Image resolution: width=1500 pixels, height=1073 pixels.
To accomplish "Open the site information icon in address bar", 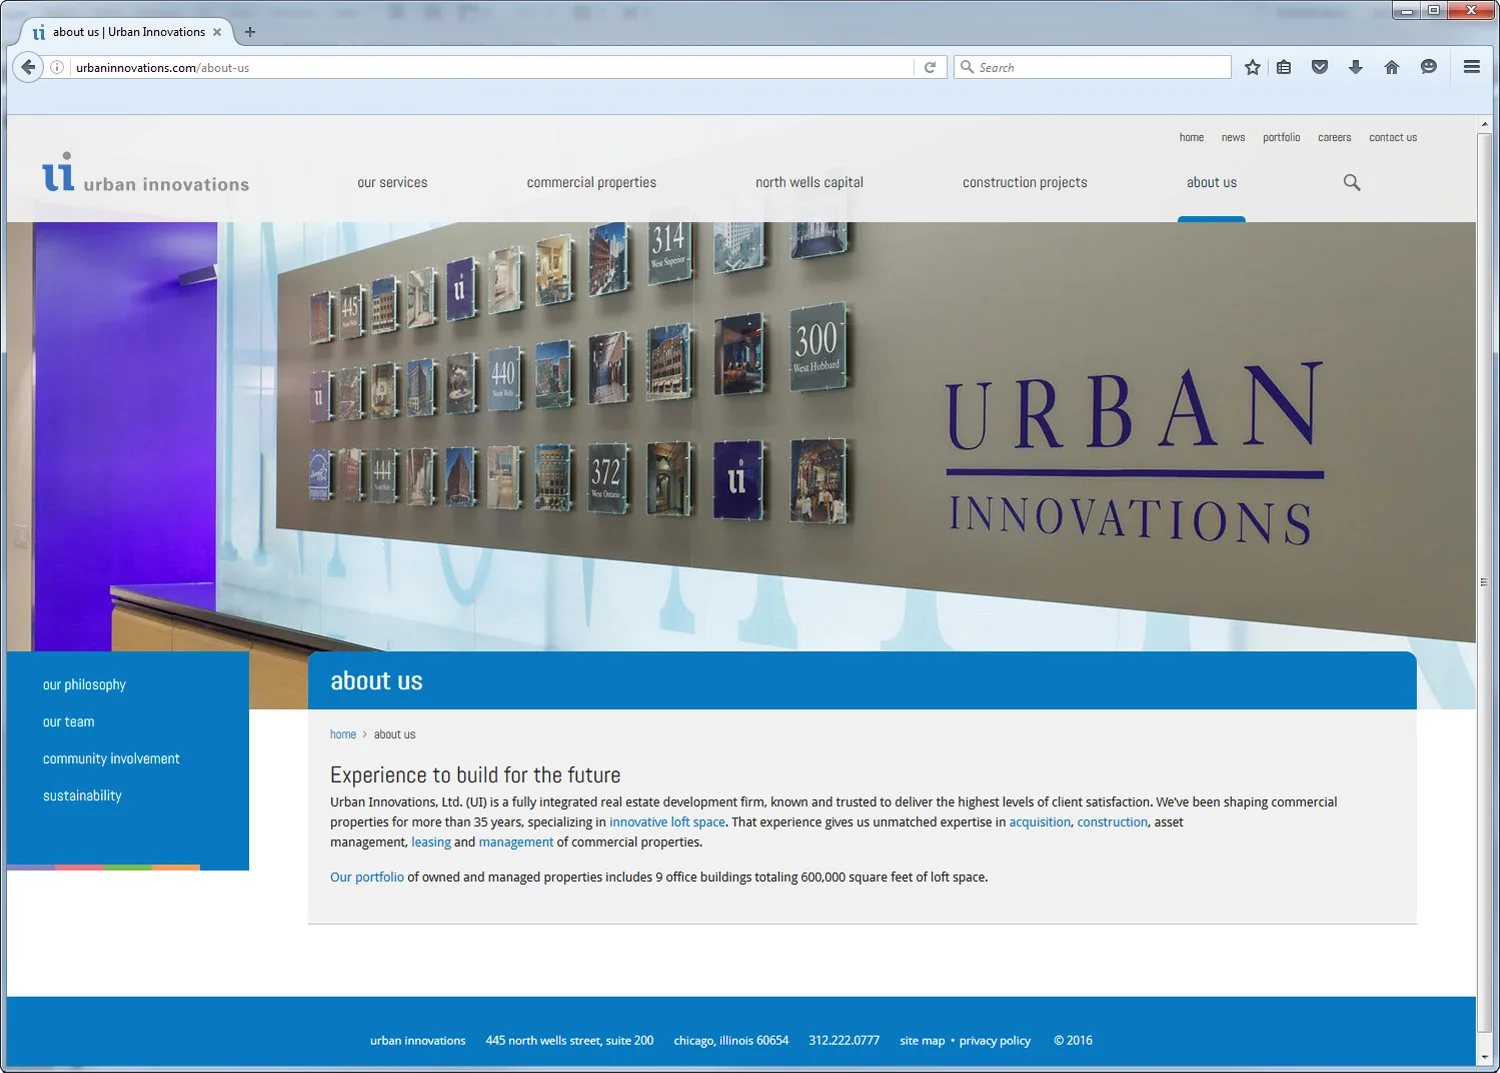I will pos(57,67).
